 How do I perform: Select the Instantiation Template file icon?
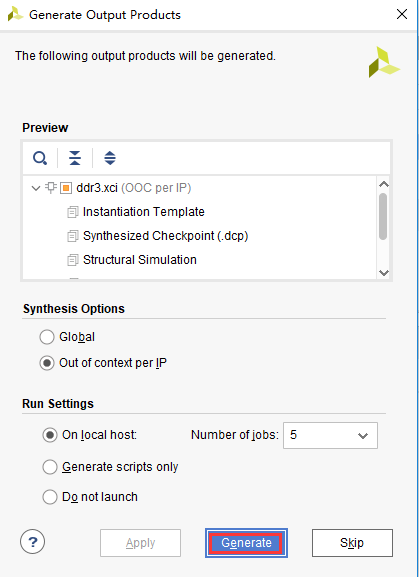point(73,212)
